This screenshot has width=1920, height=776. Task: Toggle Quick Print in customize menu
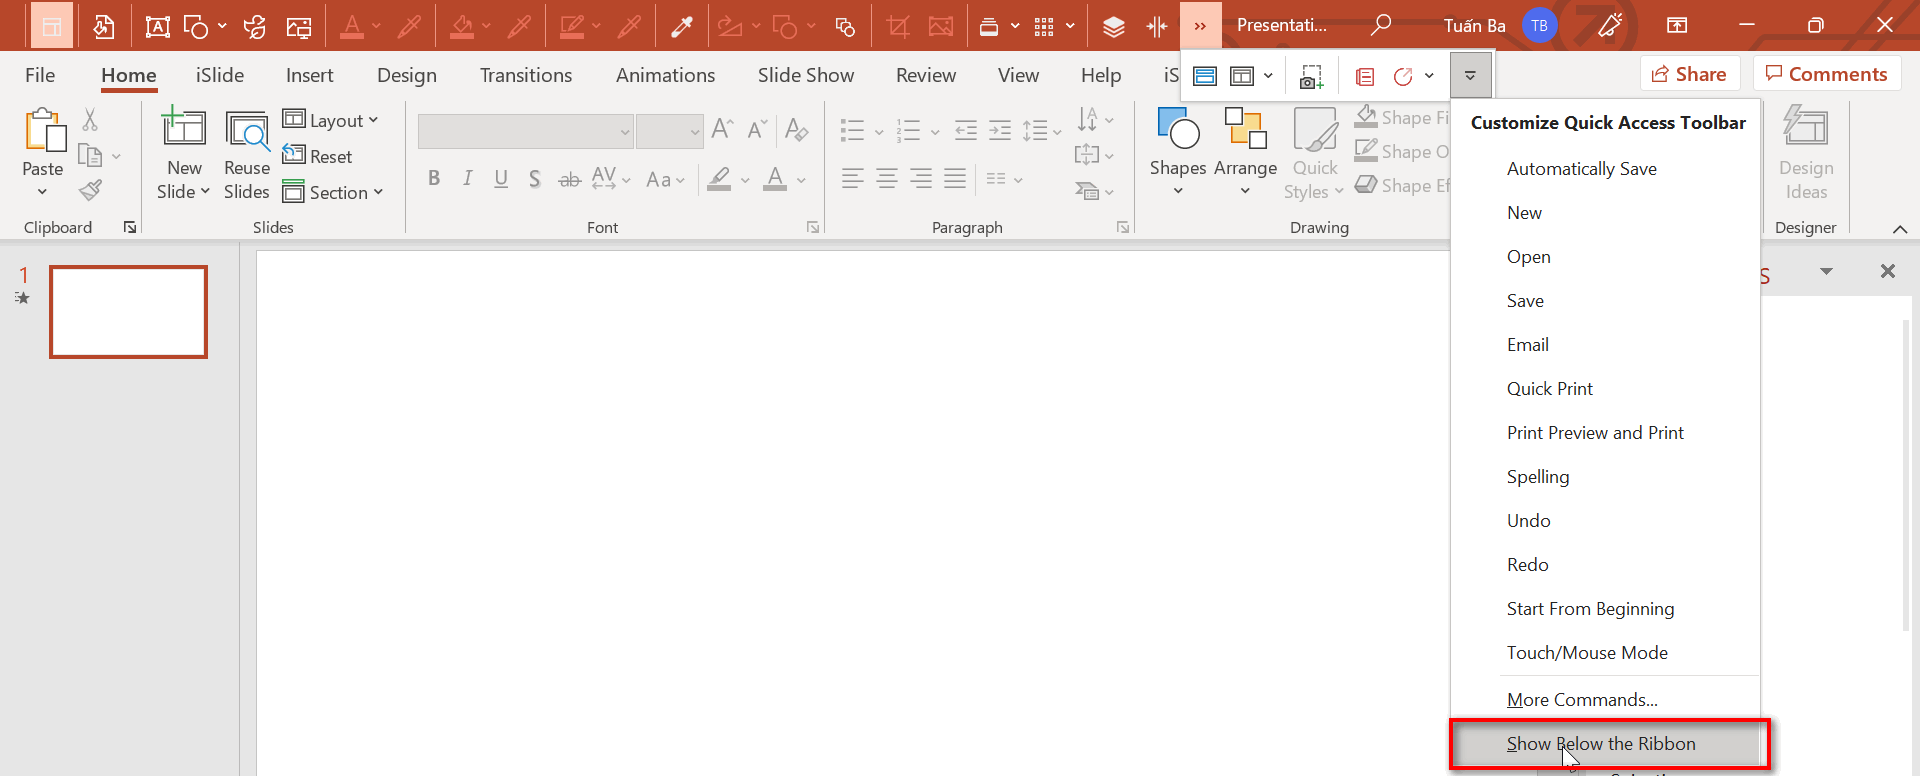[x=1606, y=389]
